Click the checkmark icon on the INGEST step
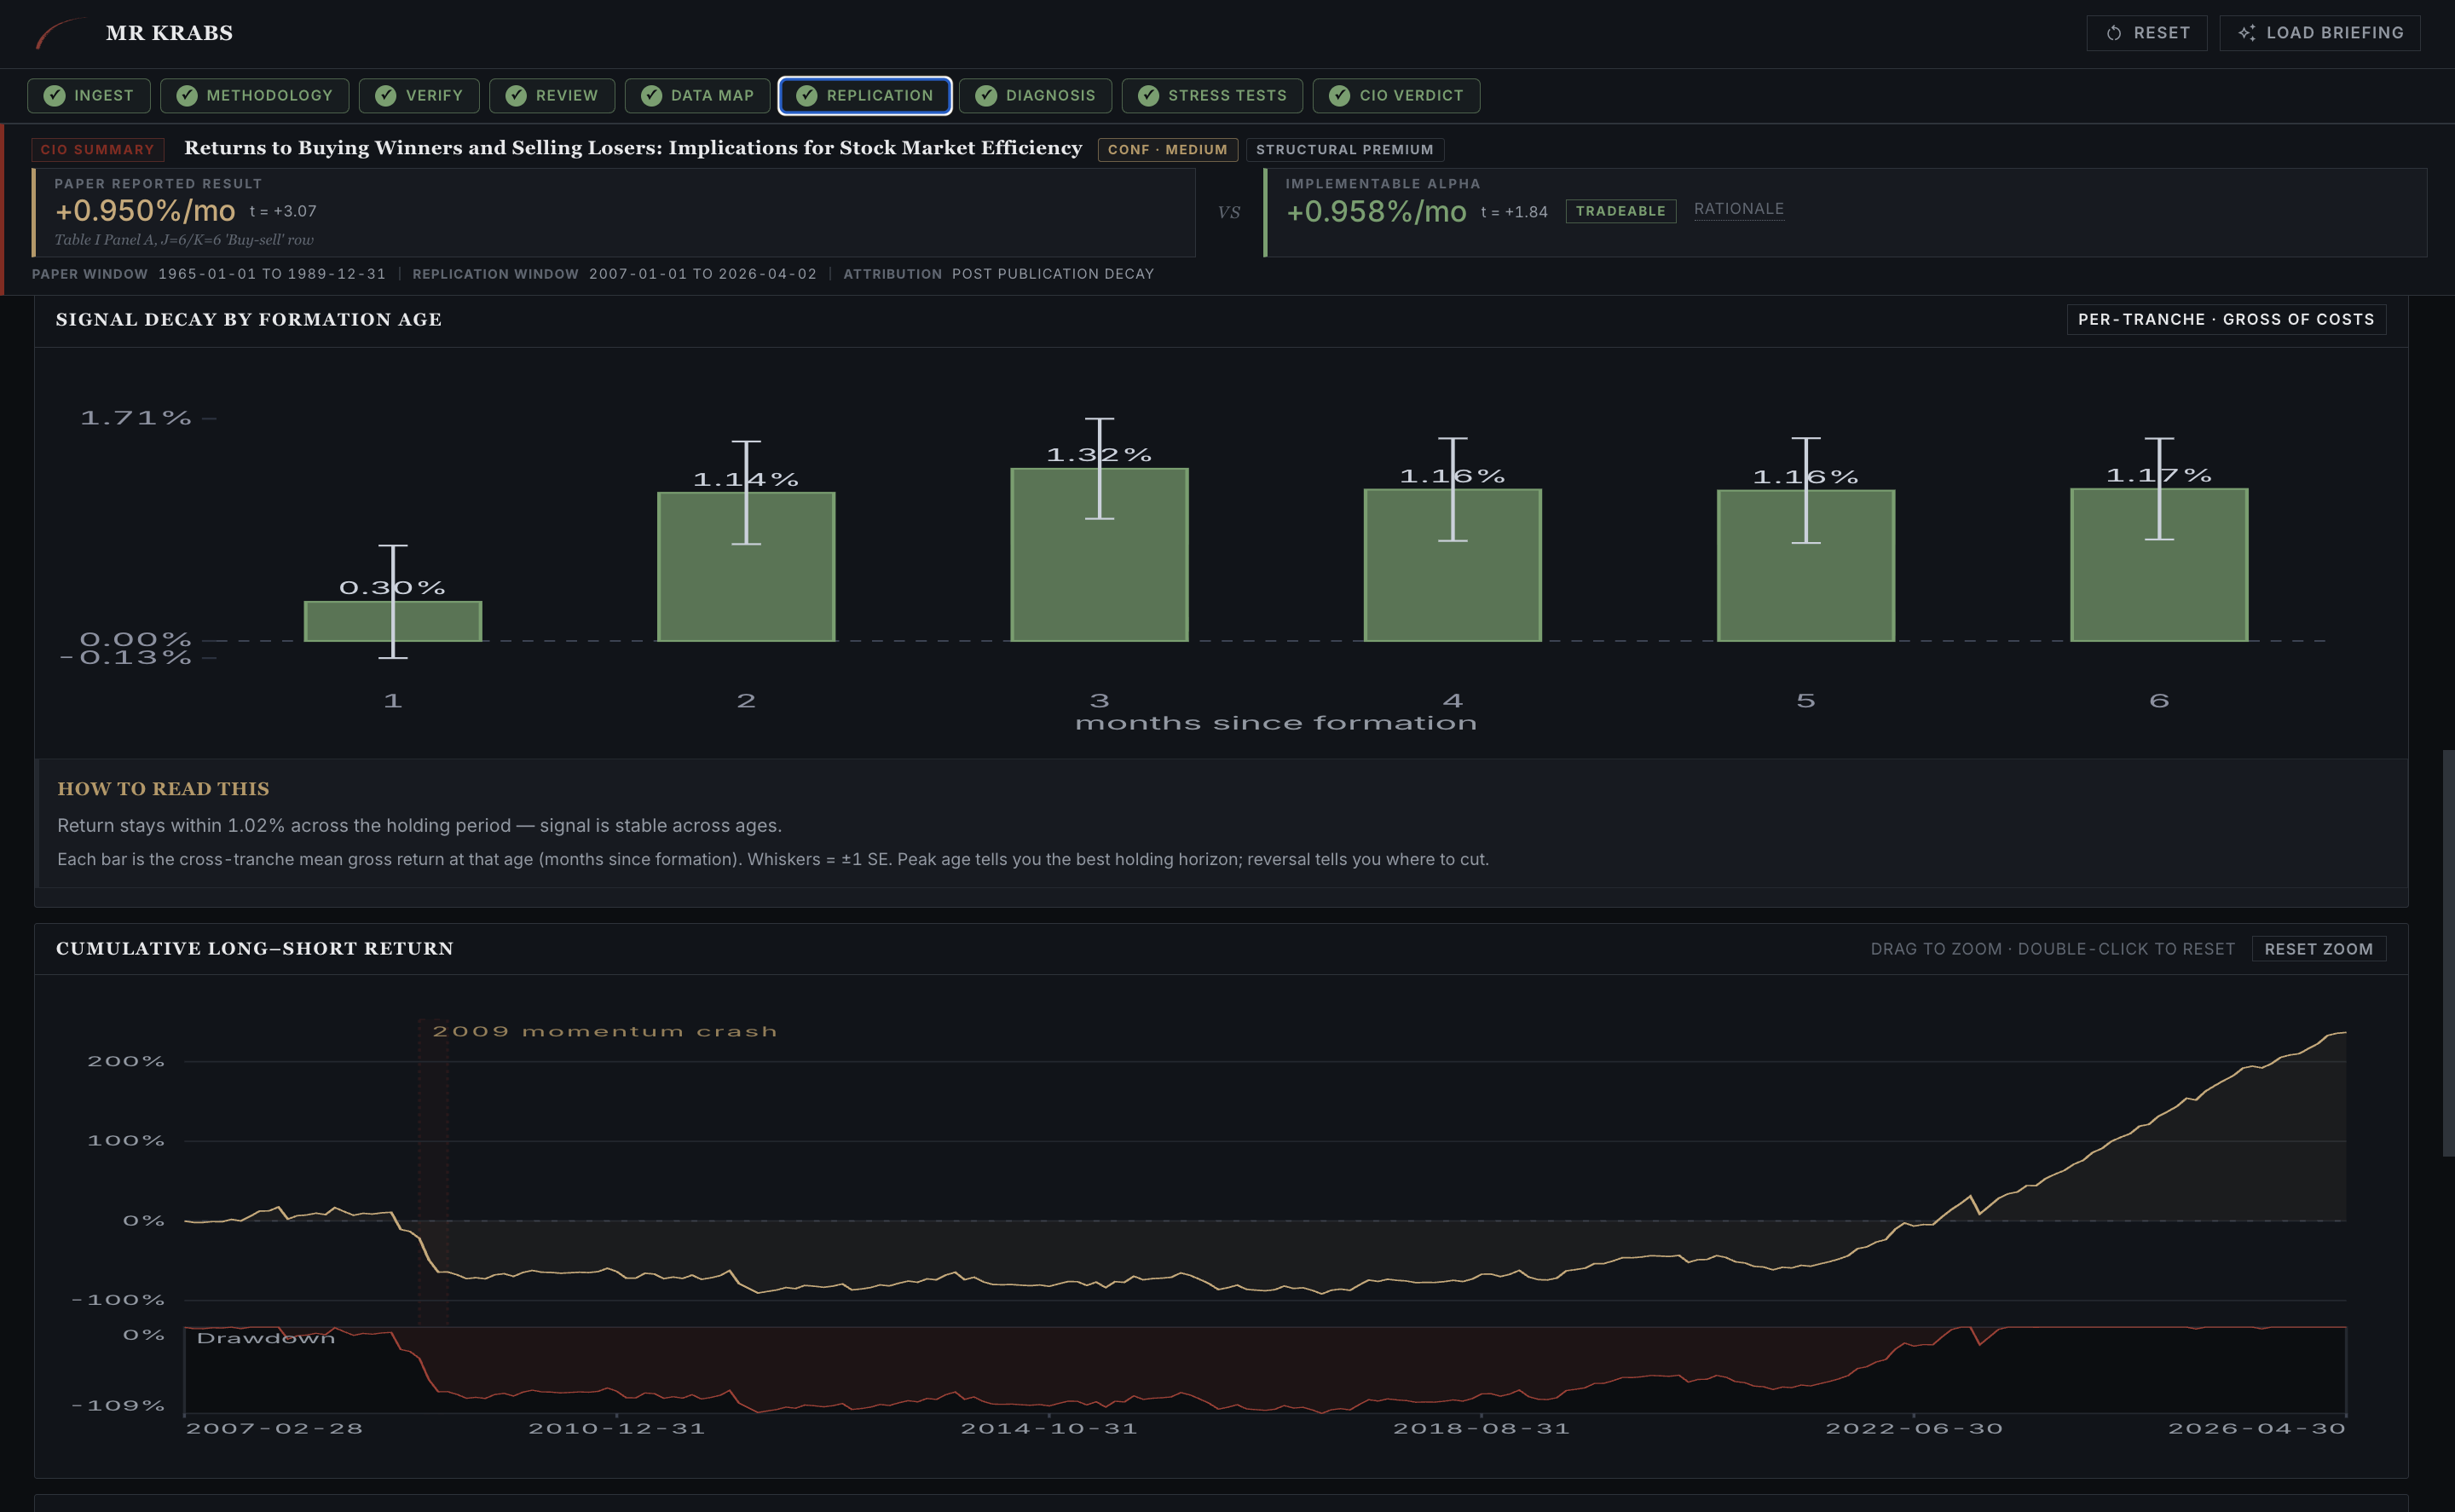 (55, 96)
